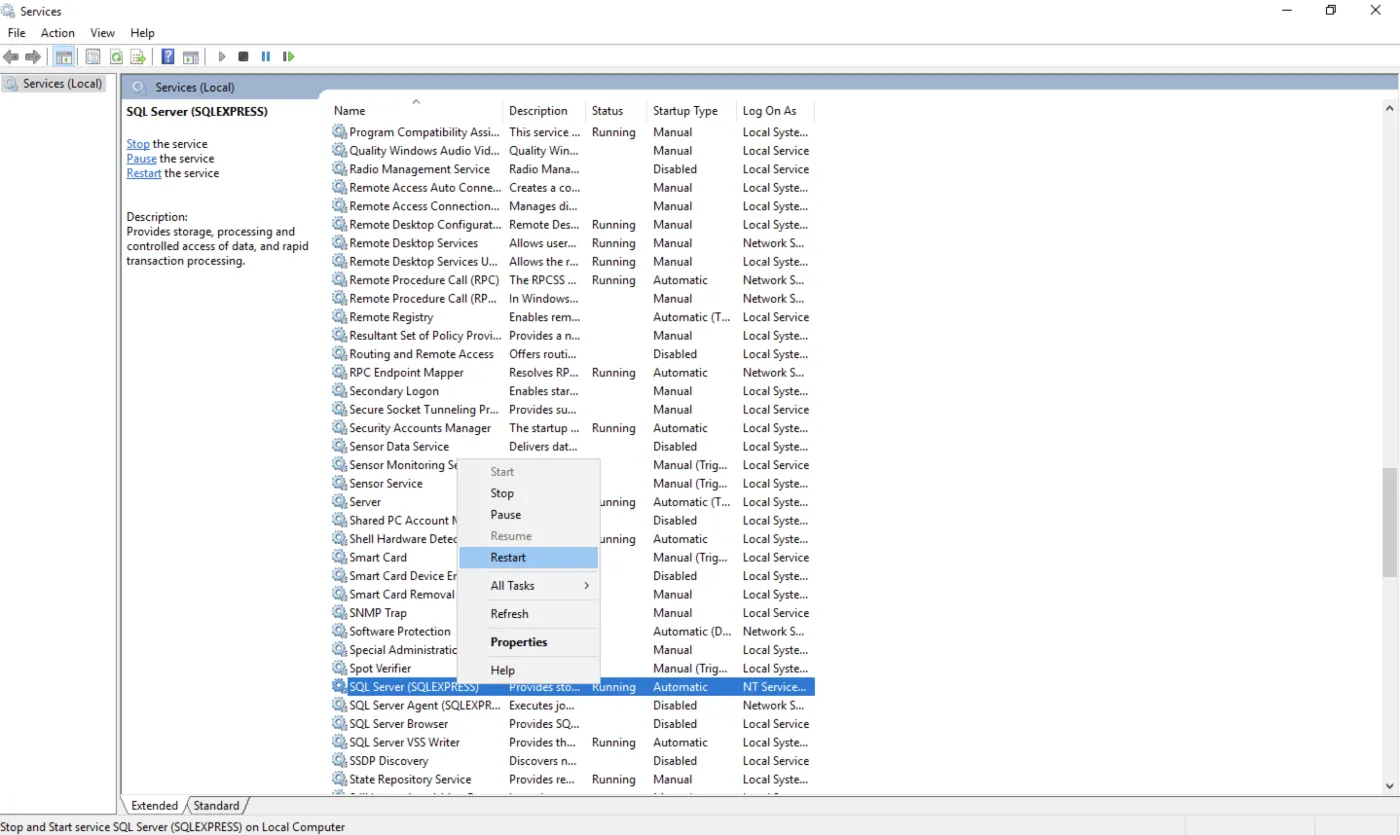This screenshot has height=835, width=1400.
Task: Select the Program Compatibility Assi... service row
Action: click(572, 132)
